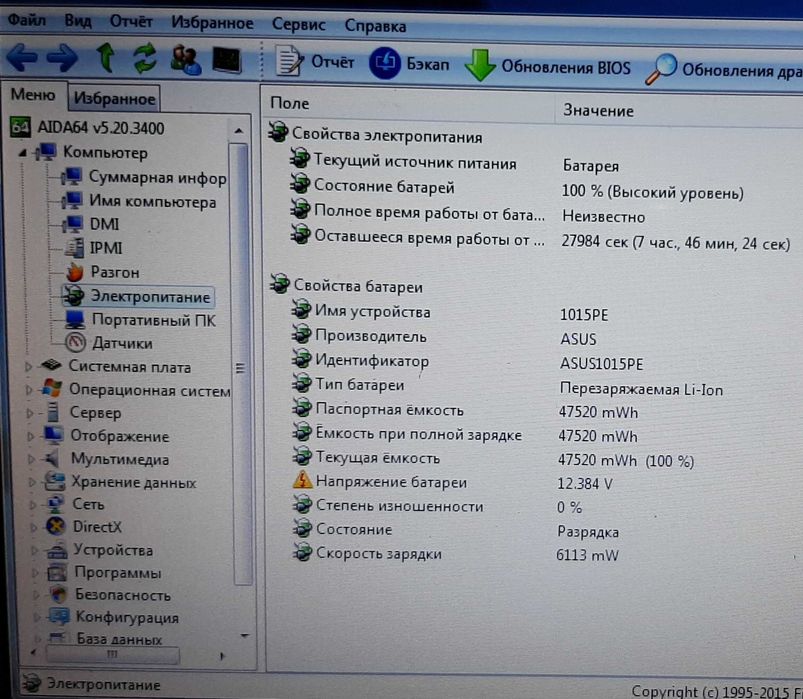Click the Свойства батареи group header

click(x=346, y=286)
